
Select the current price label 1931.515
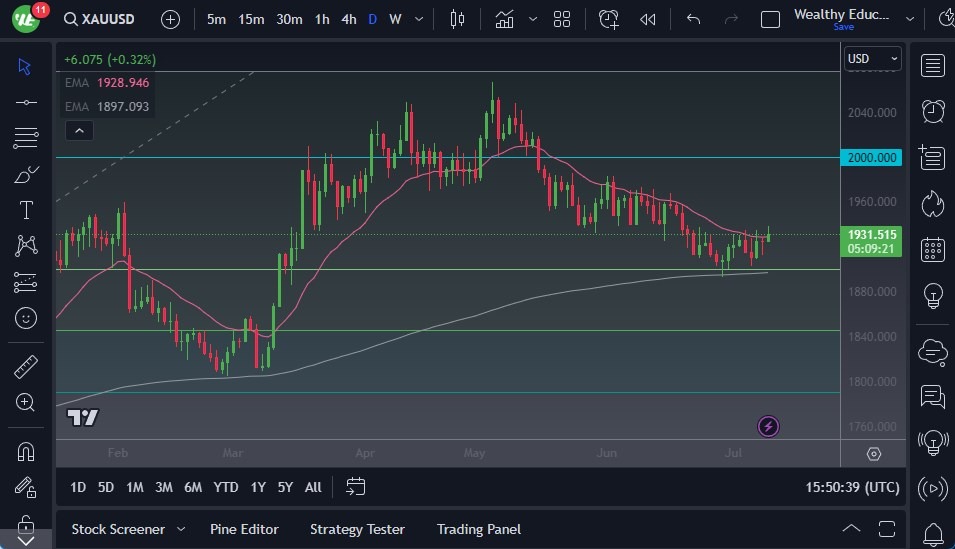coord(872,235)
